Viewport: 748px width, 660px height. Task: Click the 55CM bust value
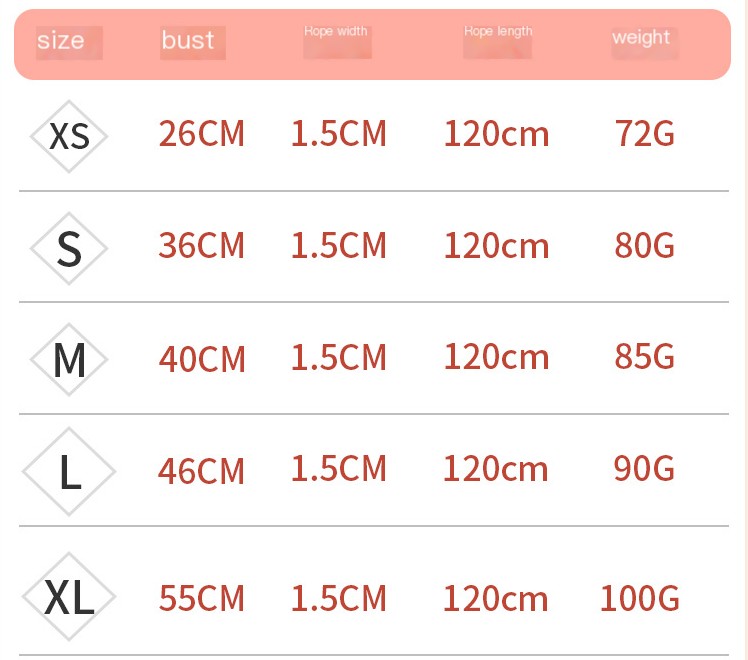pyautogui.click(x=201, y=598)
